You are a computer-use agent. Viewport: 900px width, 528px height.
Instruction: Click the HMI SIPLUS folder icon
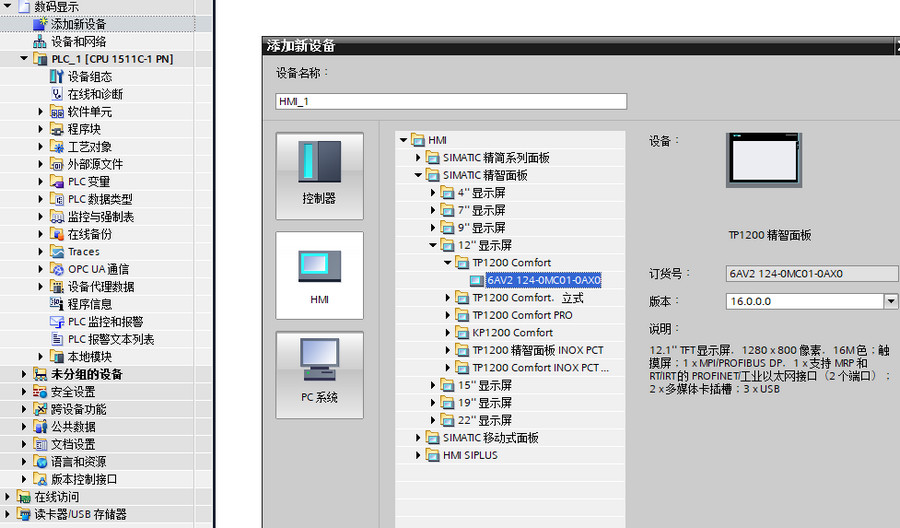pyautogui.click(x=433, y=455)
